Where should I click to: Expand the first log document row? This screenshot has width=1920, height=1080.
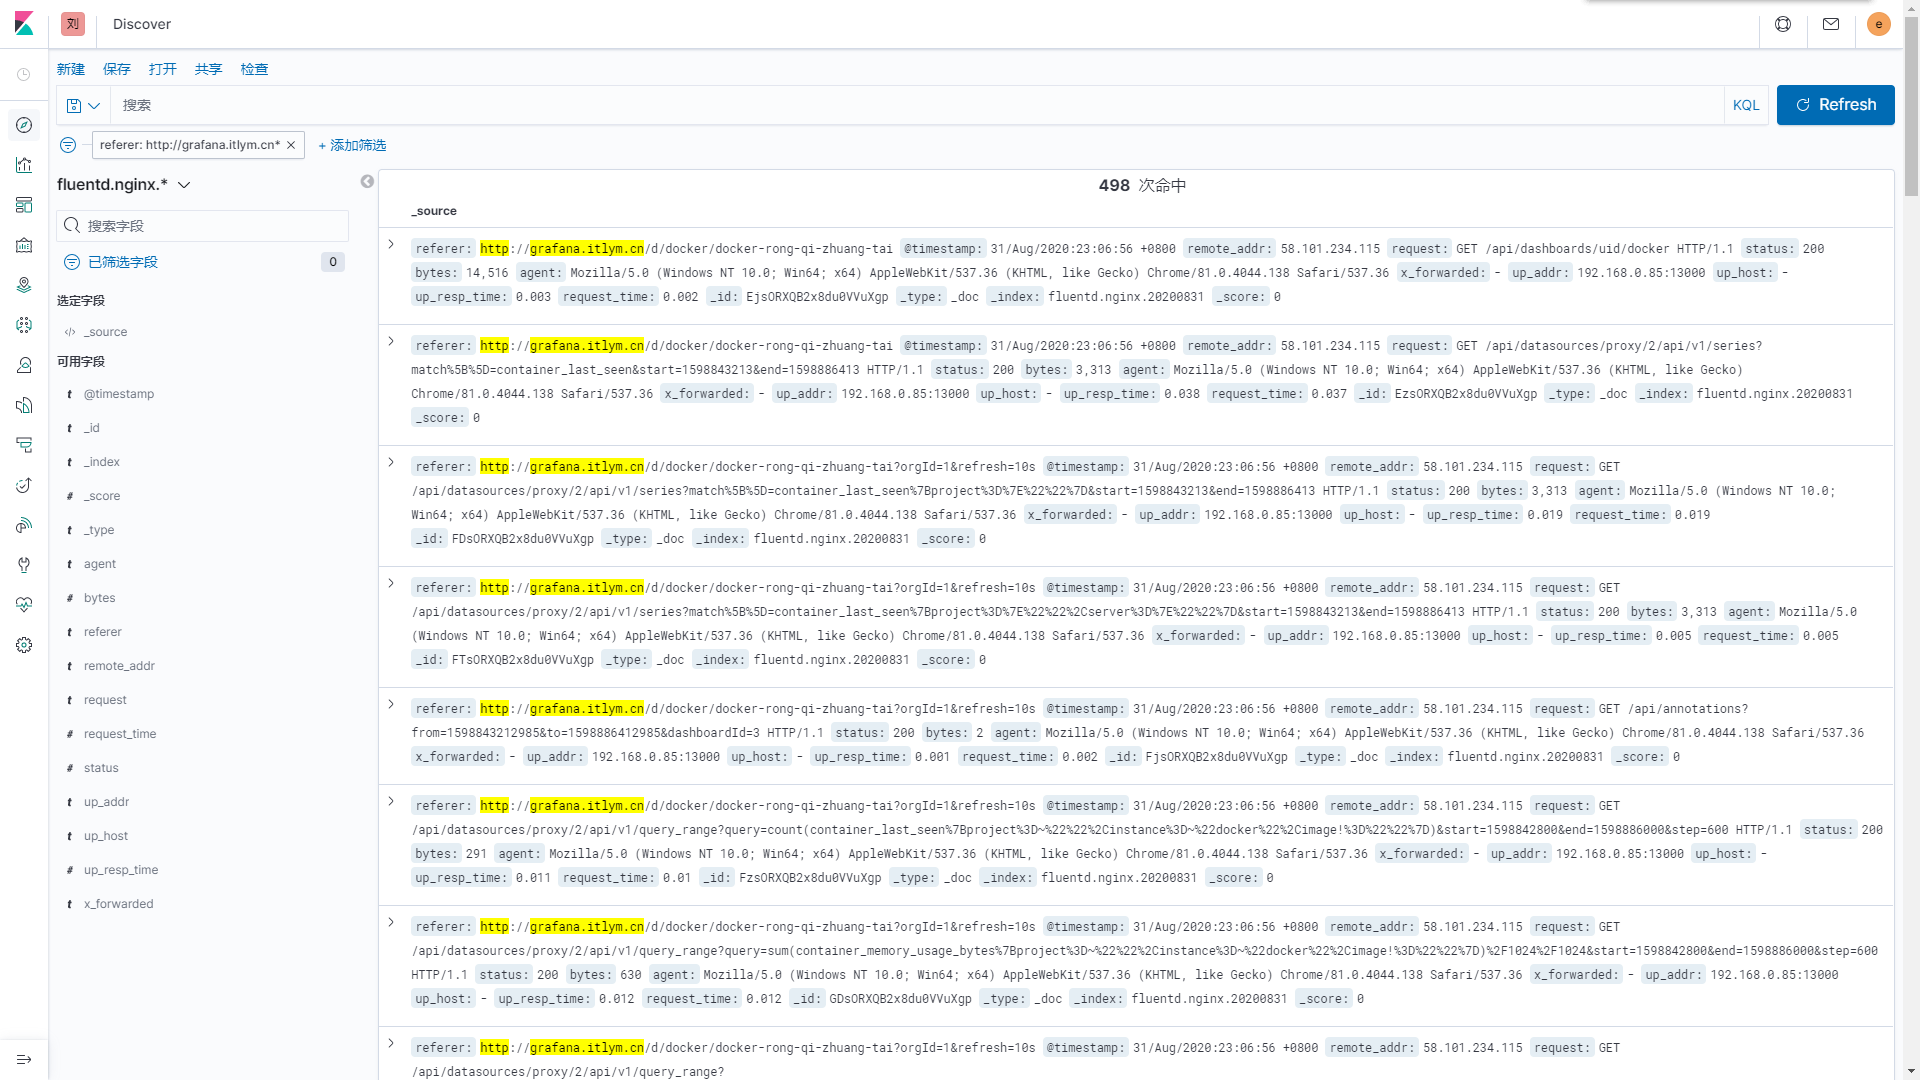pyautogui.click(x=391, y=244)
